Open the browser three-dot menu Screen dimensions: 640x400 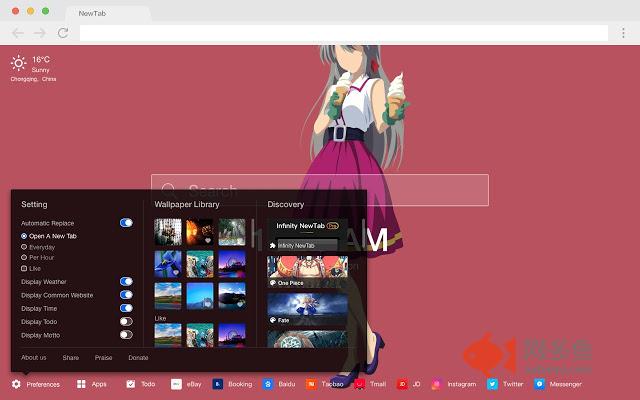click(x=624, y=33)
